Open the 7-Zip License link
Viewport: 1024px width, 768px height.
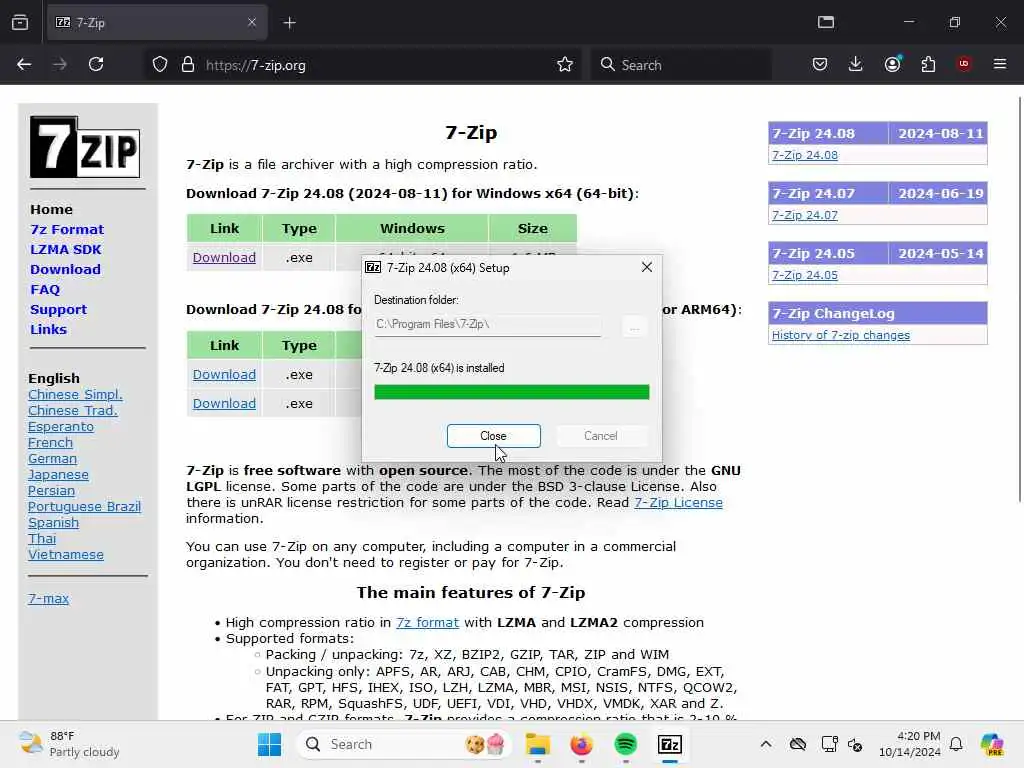(x=679, y=503)
